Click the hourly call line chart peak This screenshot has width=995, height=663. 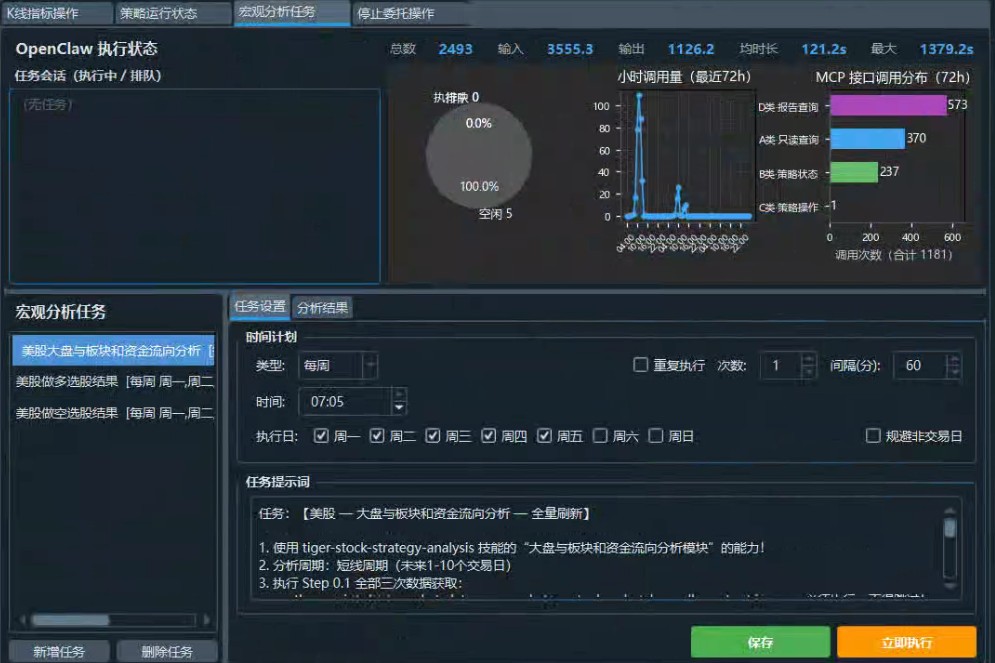point(639,96)
